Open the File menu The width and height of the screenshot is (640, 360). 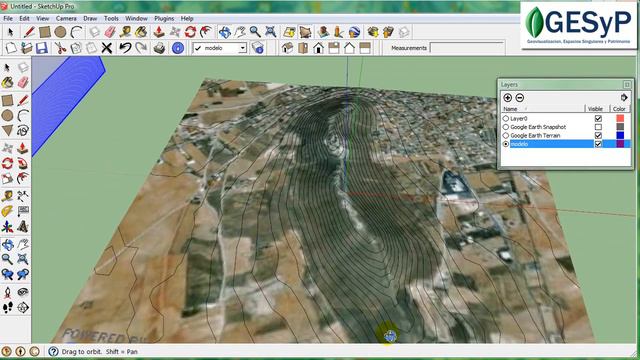(8, 18)
